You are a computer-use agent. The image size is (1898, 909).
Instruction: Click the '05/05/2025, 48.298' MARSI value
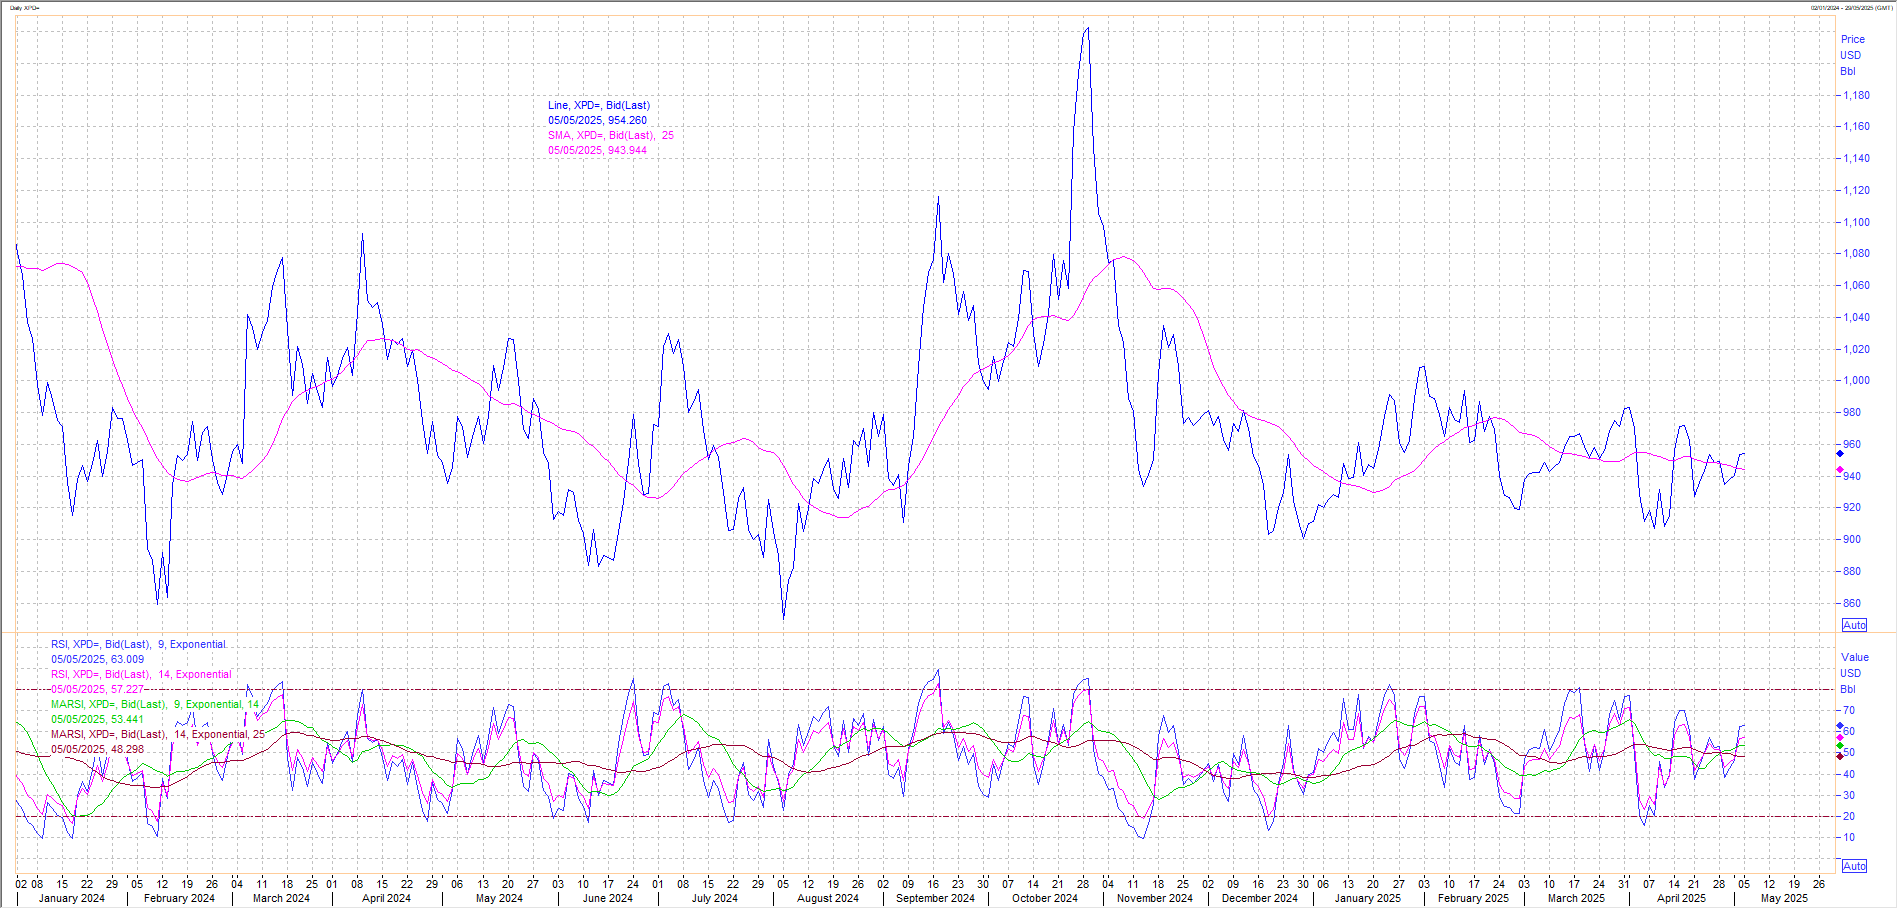click(98, 749)
